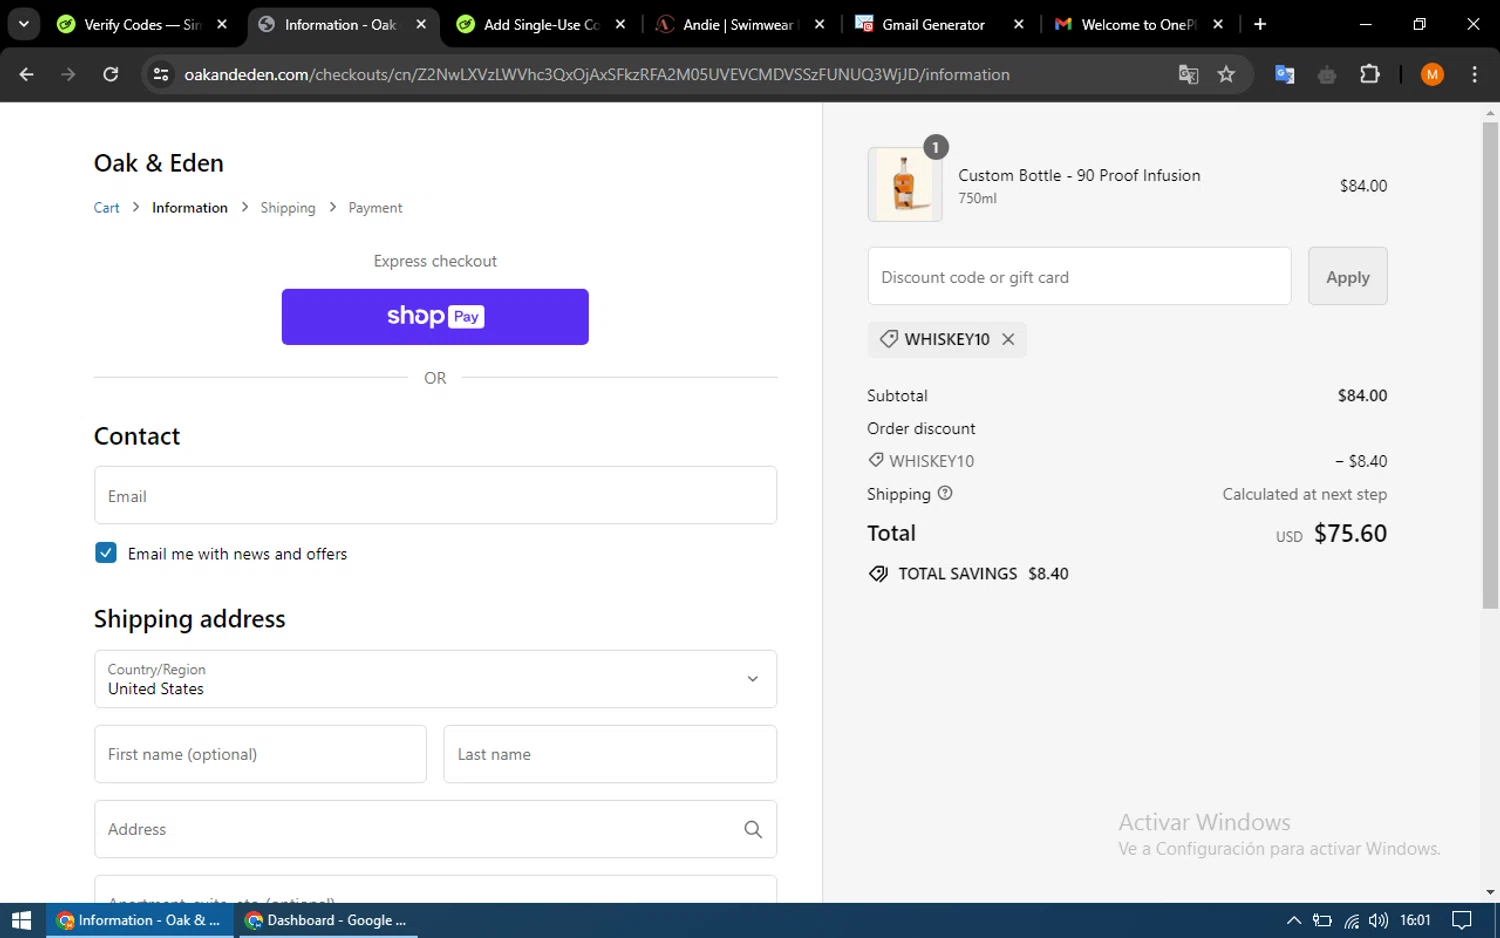Focus the Email input field
The image size is (1500, 938).
(x=435, y=495)
